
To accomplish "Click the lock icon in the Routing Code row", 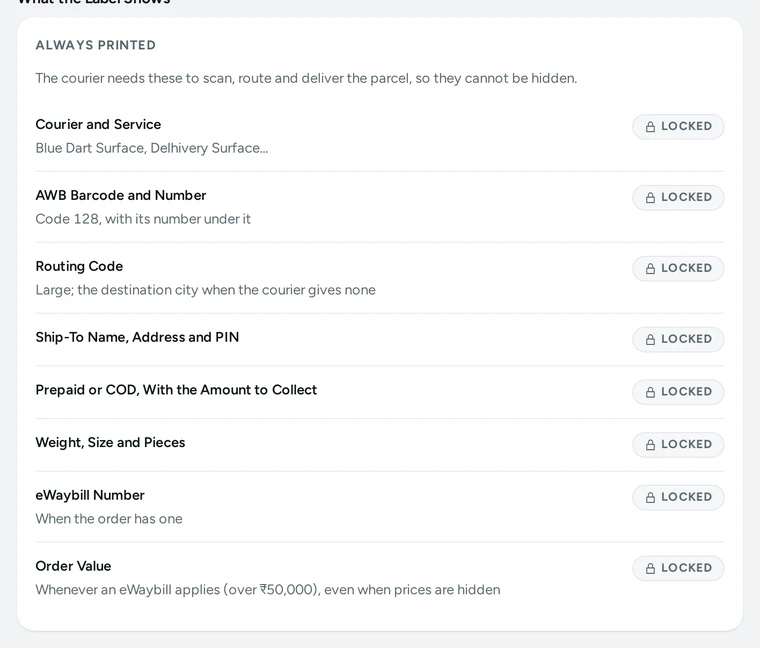I will click(x=650, y=268).
